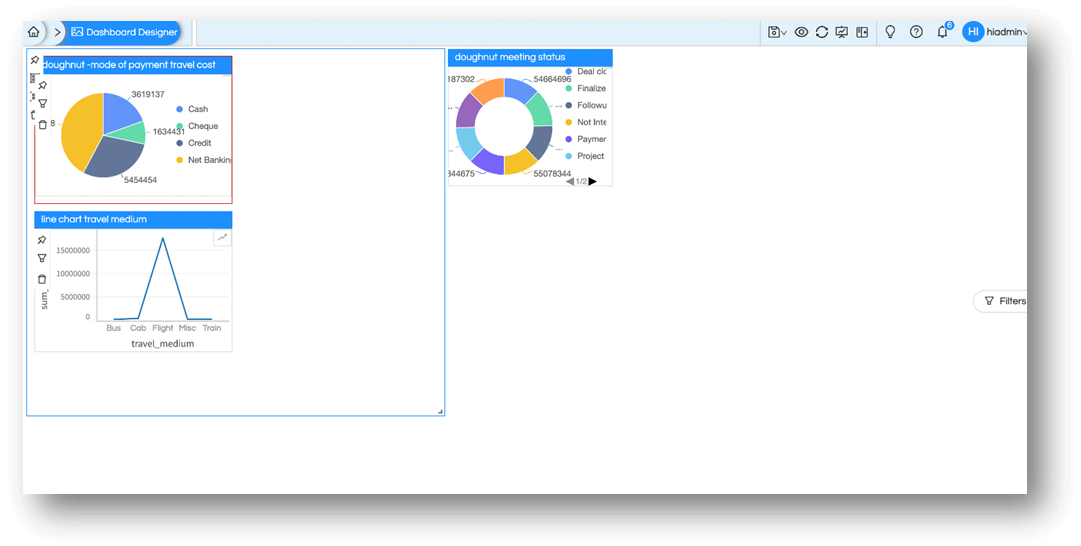Click the 5454454 data label
The height and width of the screenshot is (546, 1081).
pos(141,180)
